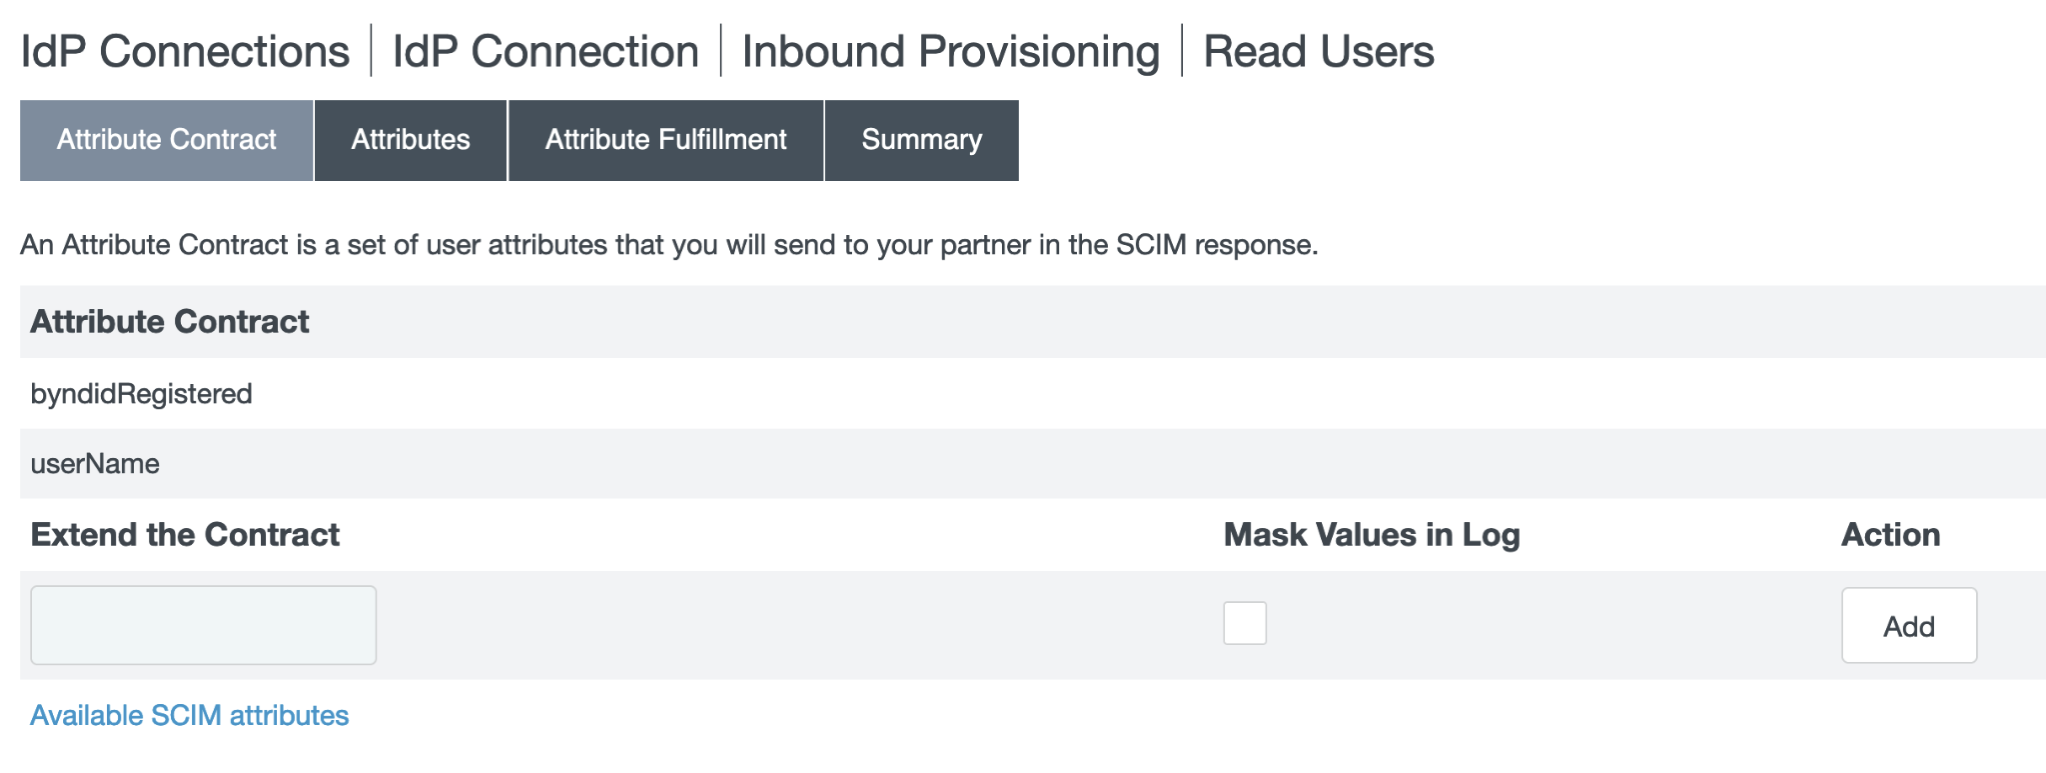Open the IdP Connections breadcrumb

tap(185, 52)
